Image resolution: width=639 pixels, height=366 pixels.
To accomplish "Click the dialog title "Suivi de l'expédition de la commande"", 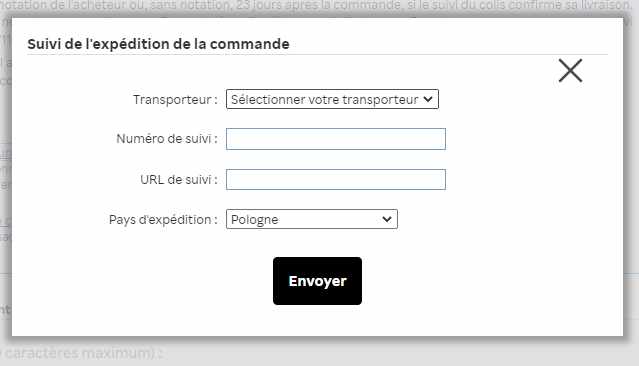I will 158,44.
